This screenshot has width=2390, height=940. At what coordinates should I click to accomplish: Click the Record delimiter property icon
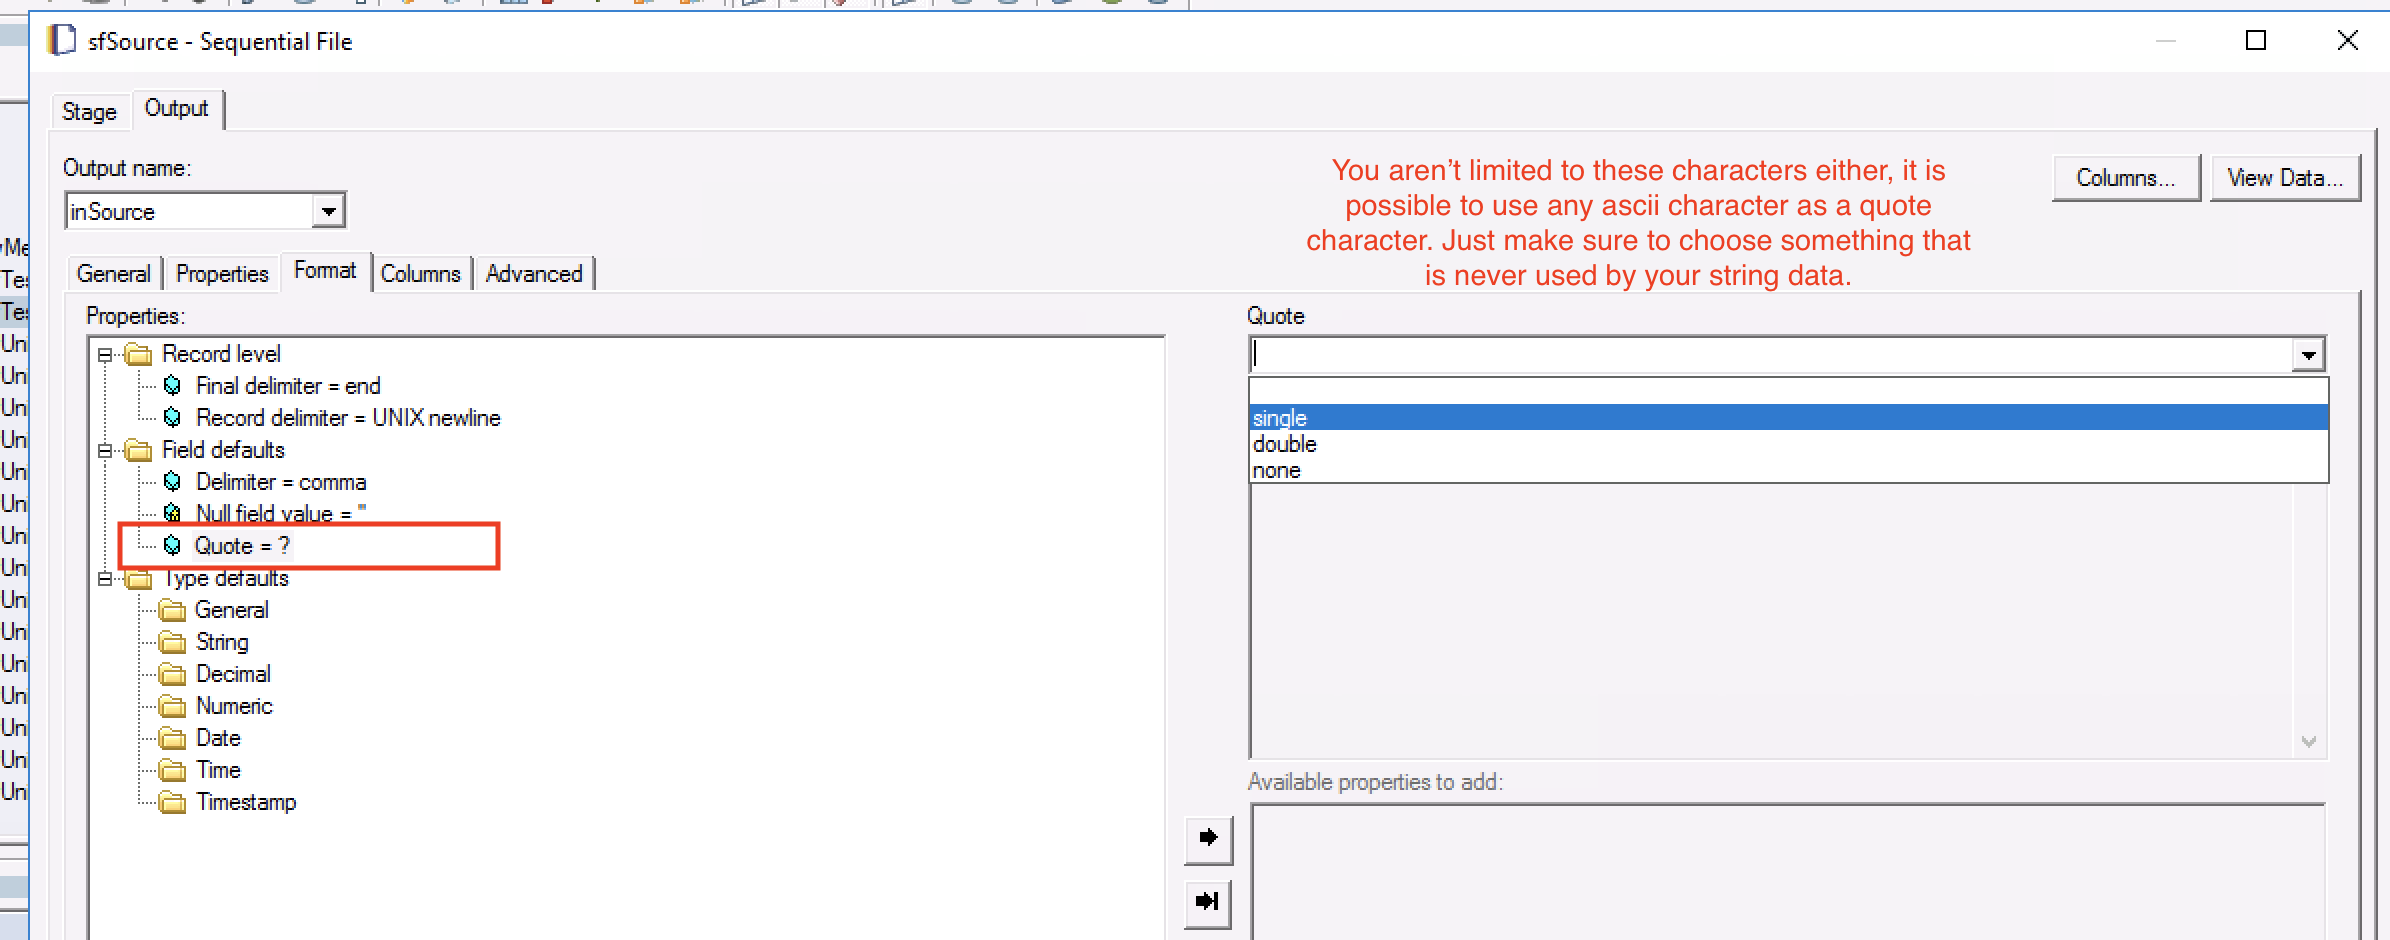(x=172, y=418)
